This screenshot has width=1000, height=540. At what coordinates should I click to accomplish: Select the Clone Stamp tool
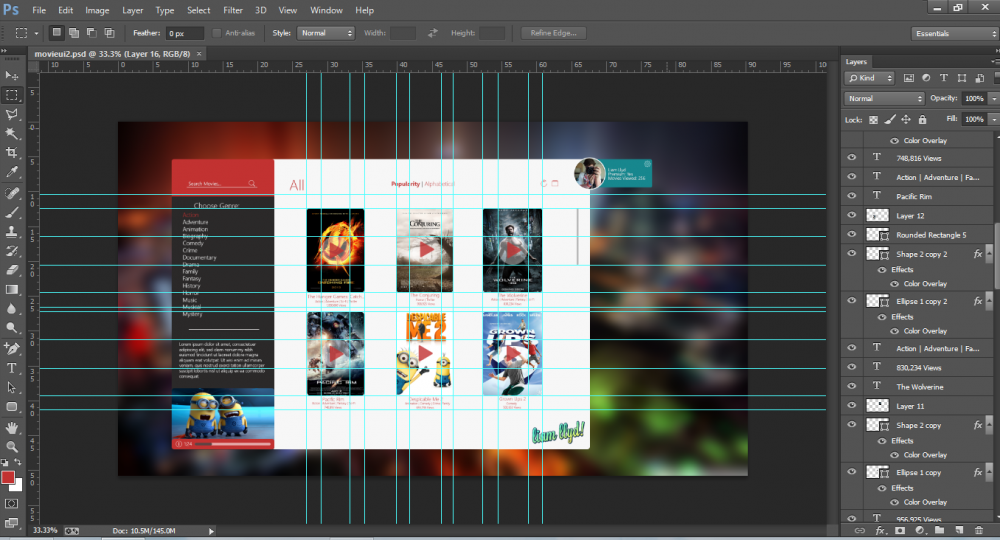pyautogui.click(x=11, y=231)
